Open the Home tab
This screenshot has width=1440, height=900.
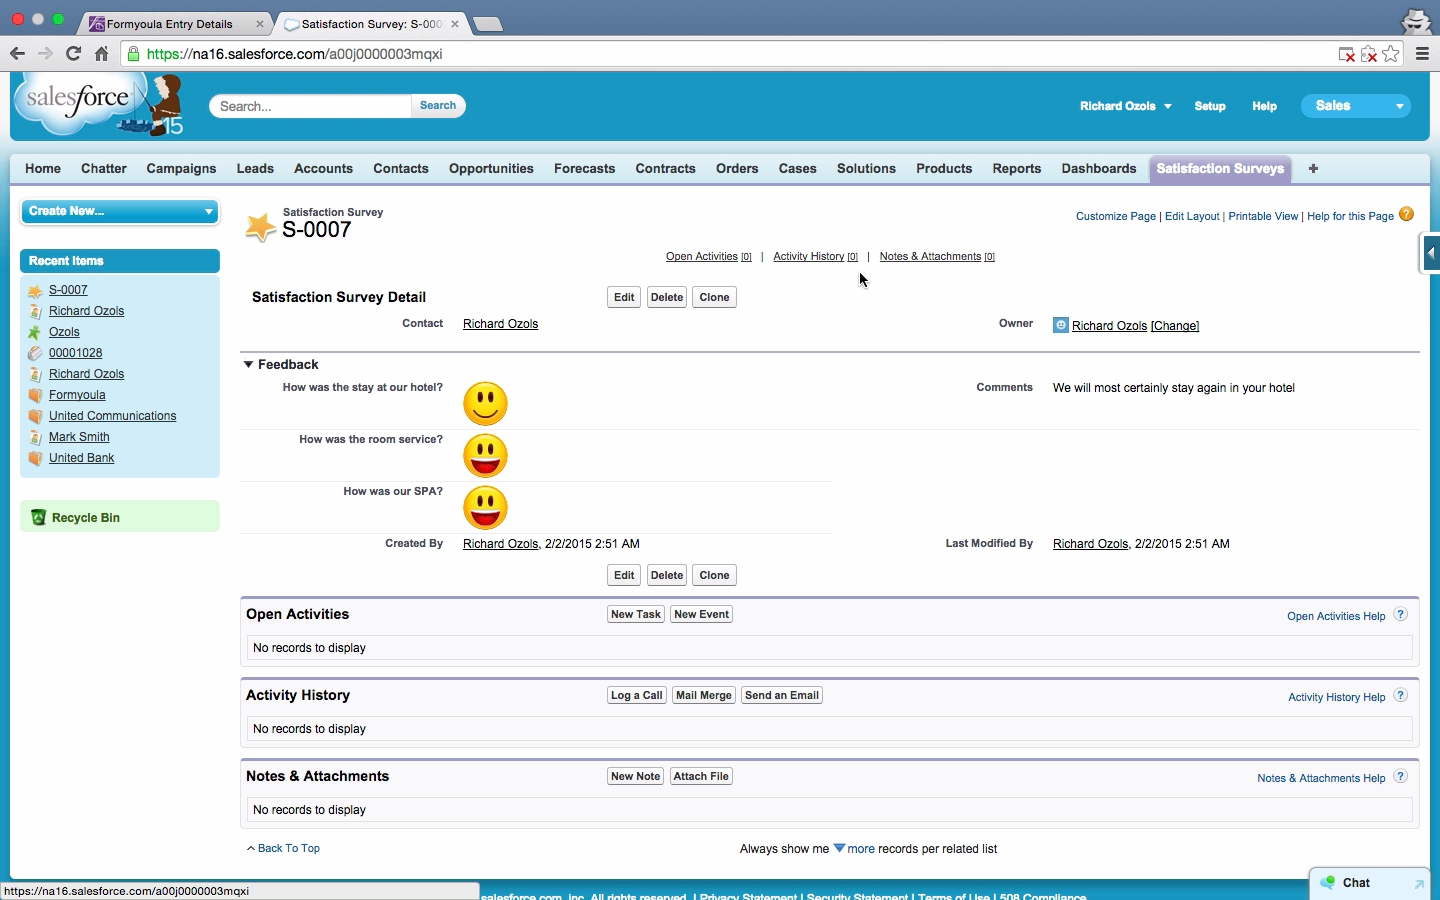click(x=43, y=169)
